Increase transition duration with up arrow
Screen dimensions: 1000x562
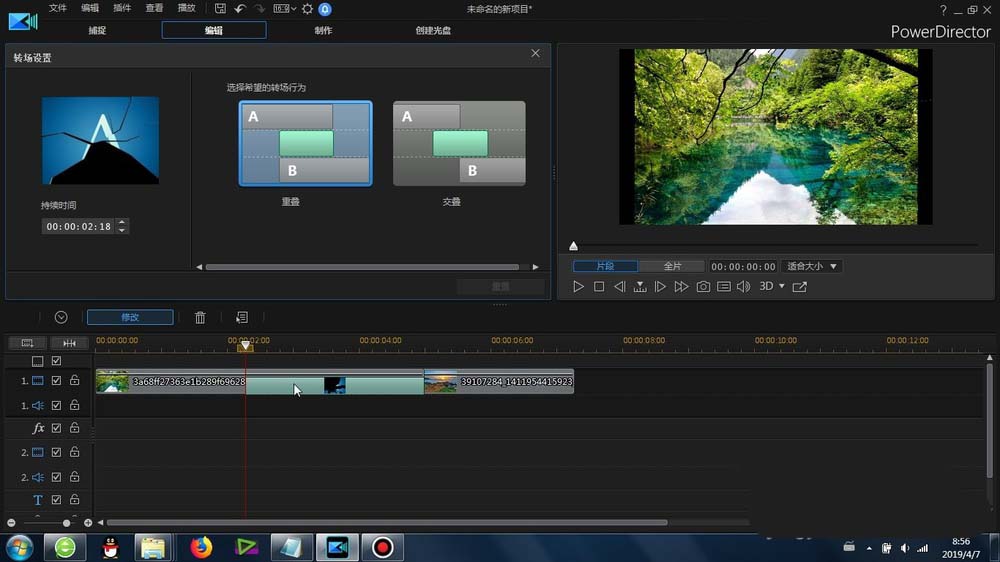click(x=122, y=223)
